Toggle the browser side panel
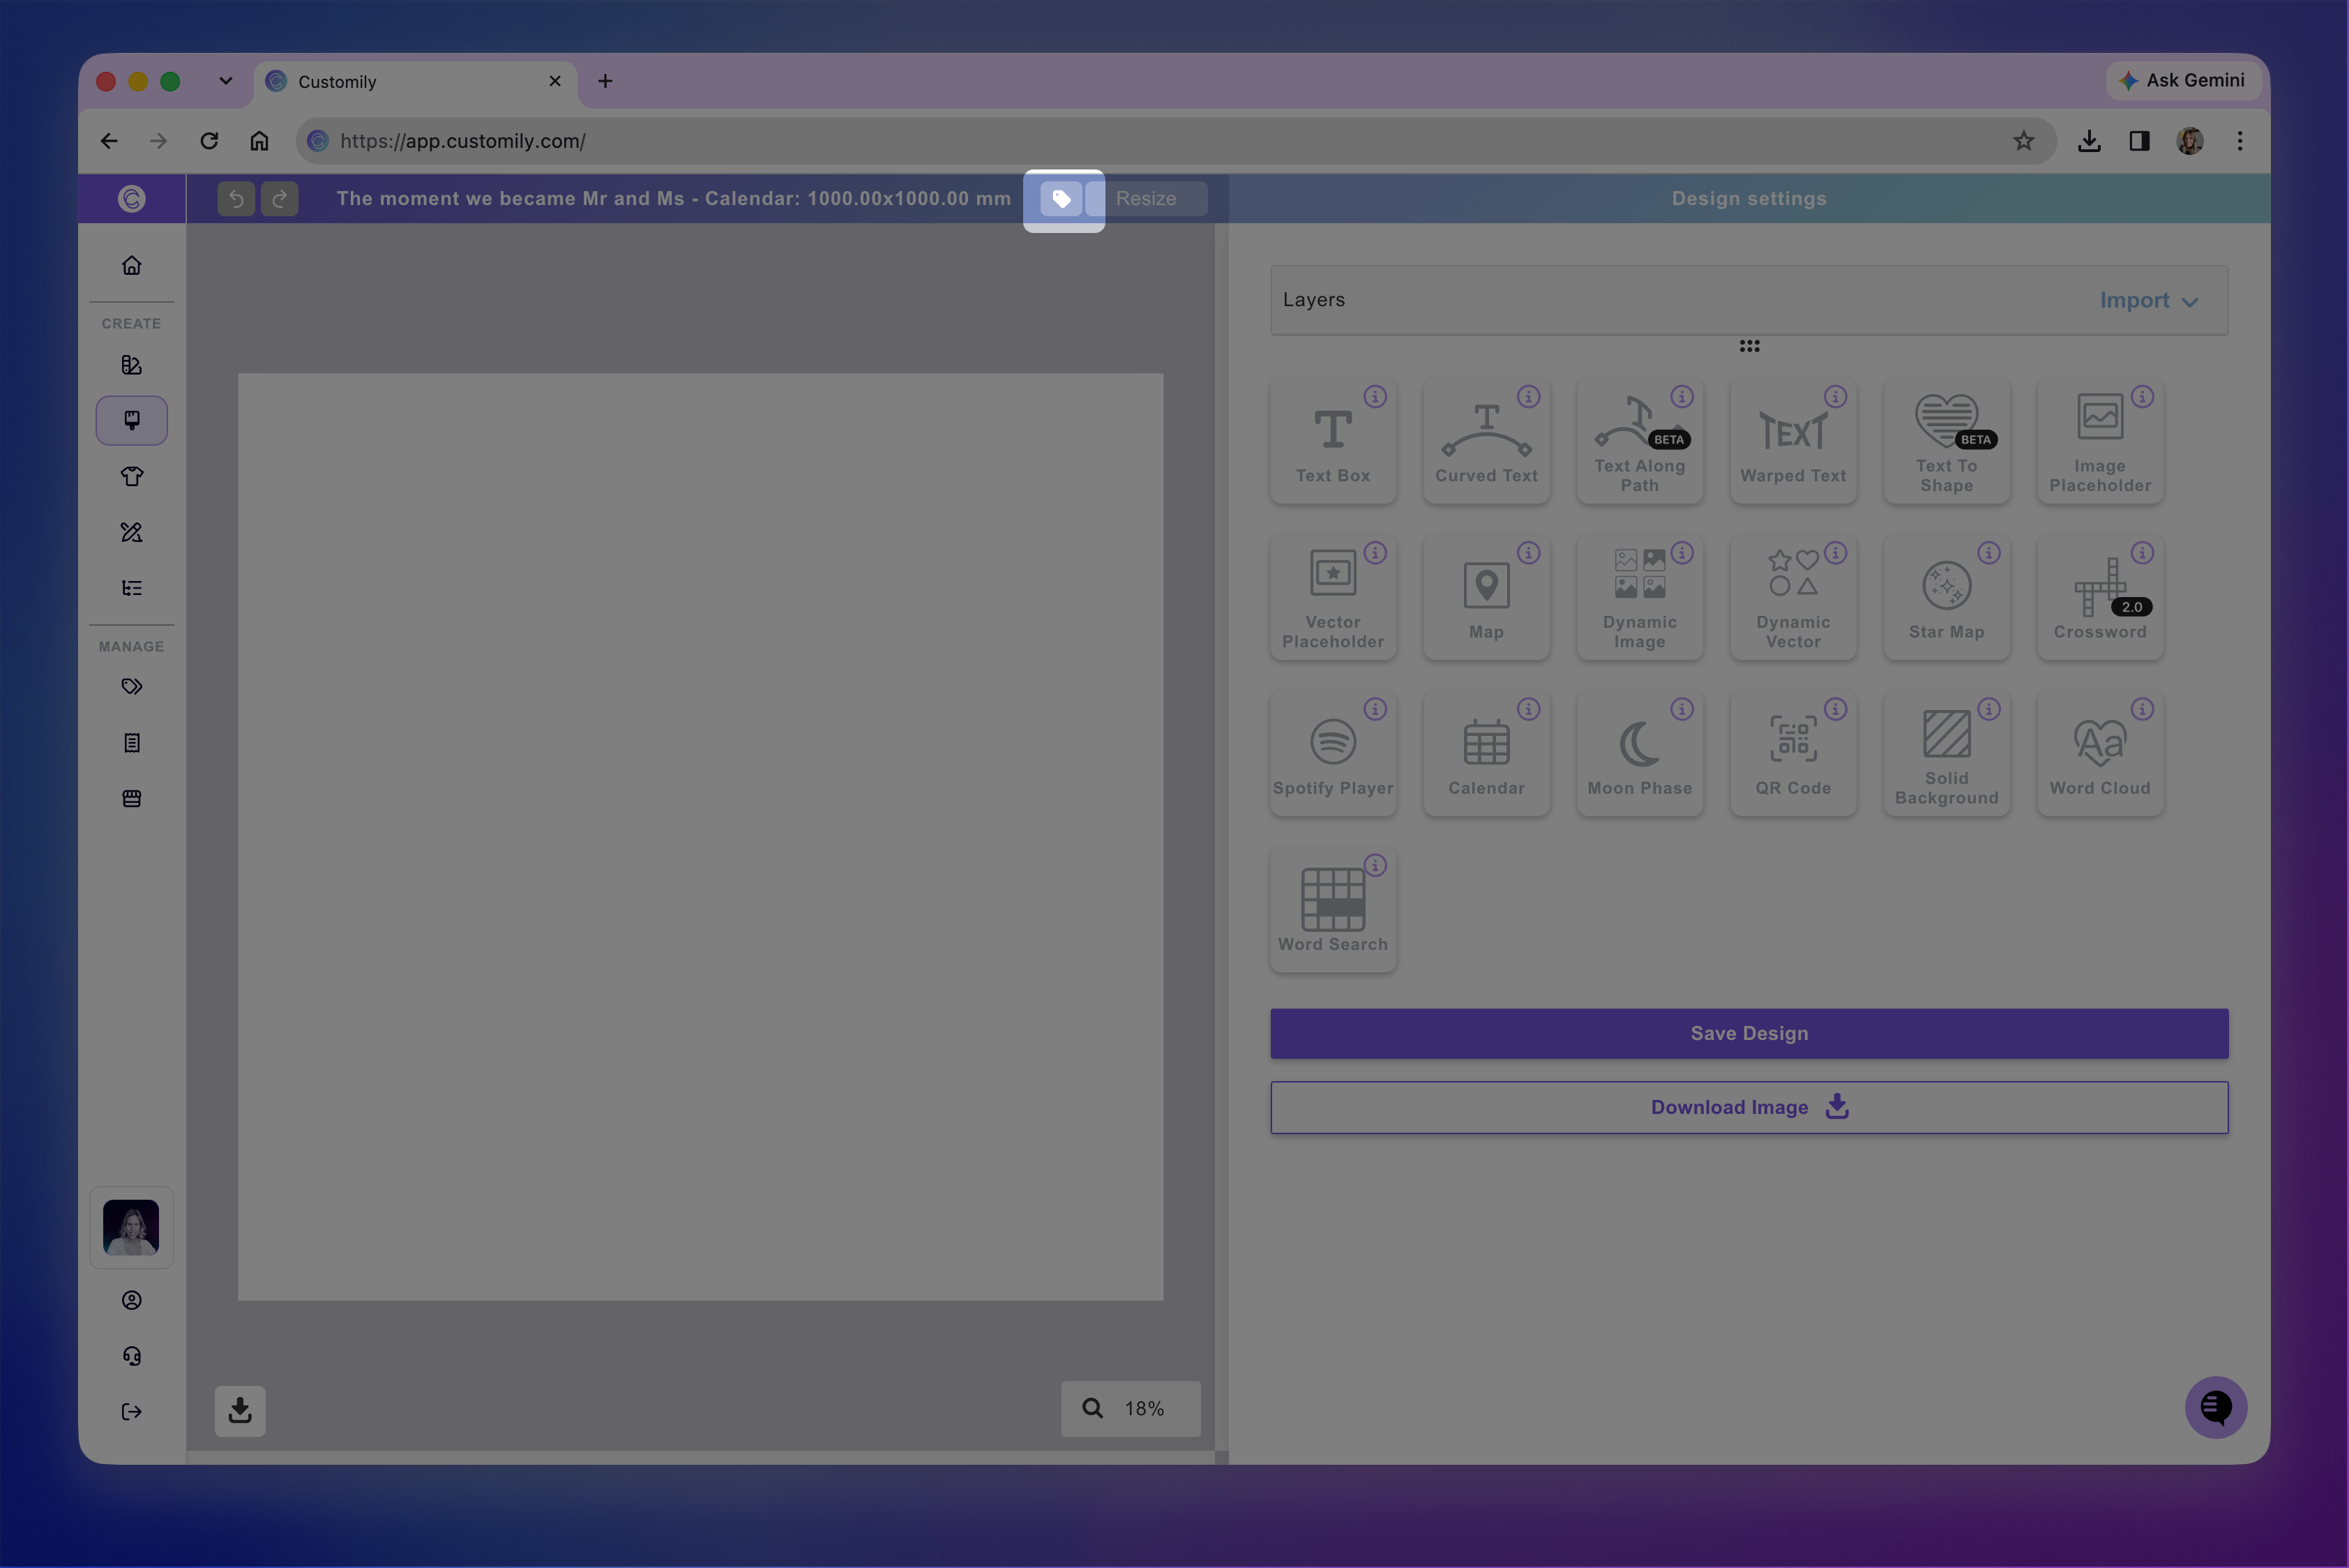This screenshot has height=1568, width=2349. point(2139,141)
